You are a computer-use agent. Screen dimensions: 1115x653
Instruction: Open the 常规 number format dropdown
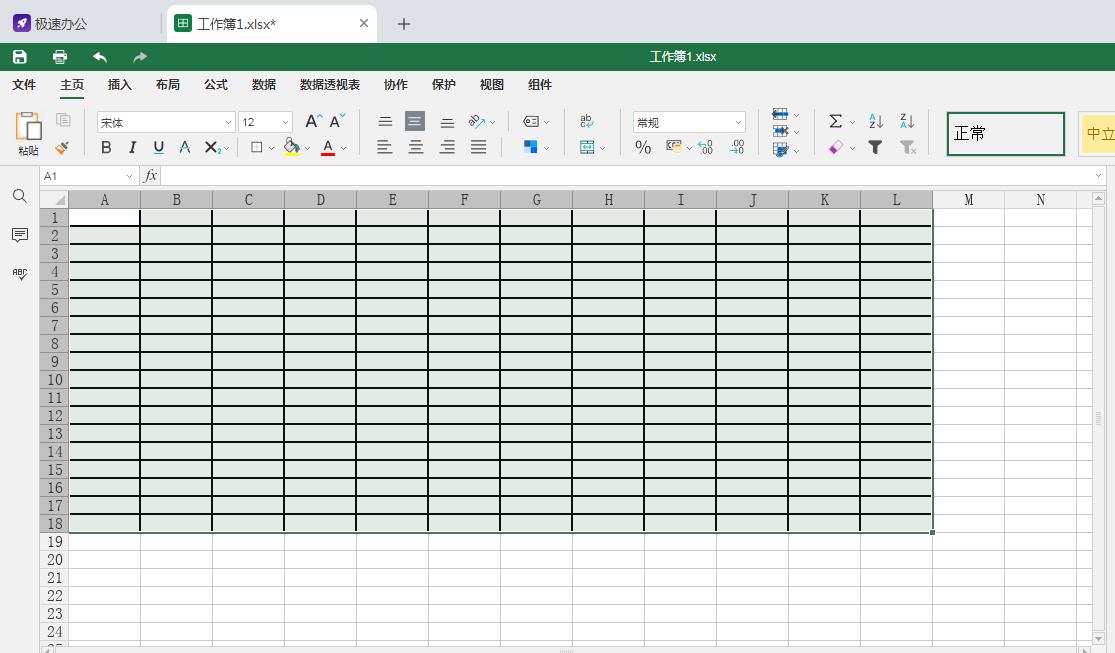[x=688, y=121]
